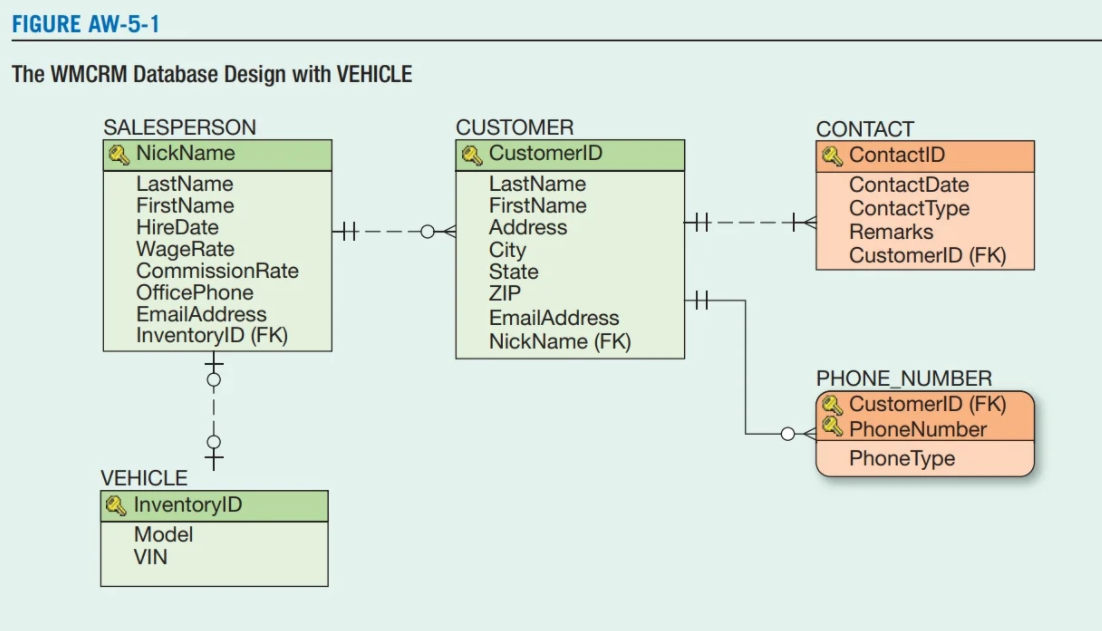
Task: Click the 'ContactID' primary key text
Action: pyautogui.click(x=897, y=155)
